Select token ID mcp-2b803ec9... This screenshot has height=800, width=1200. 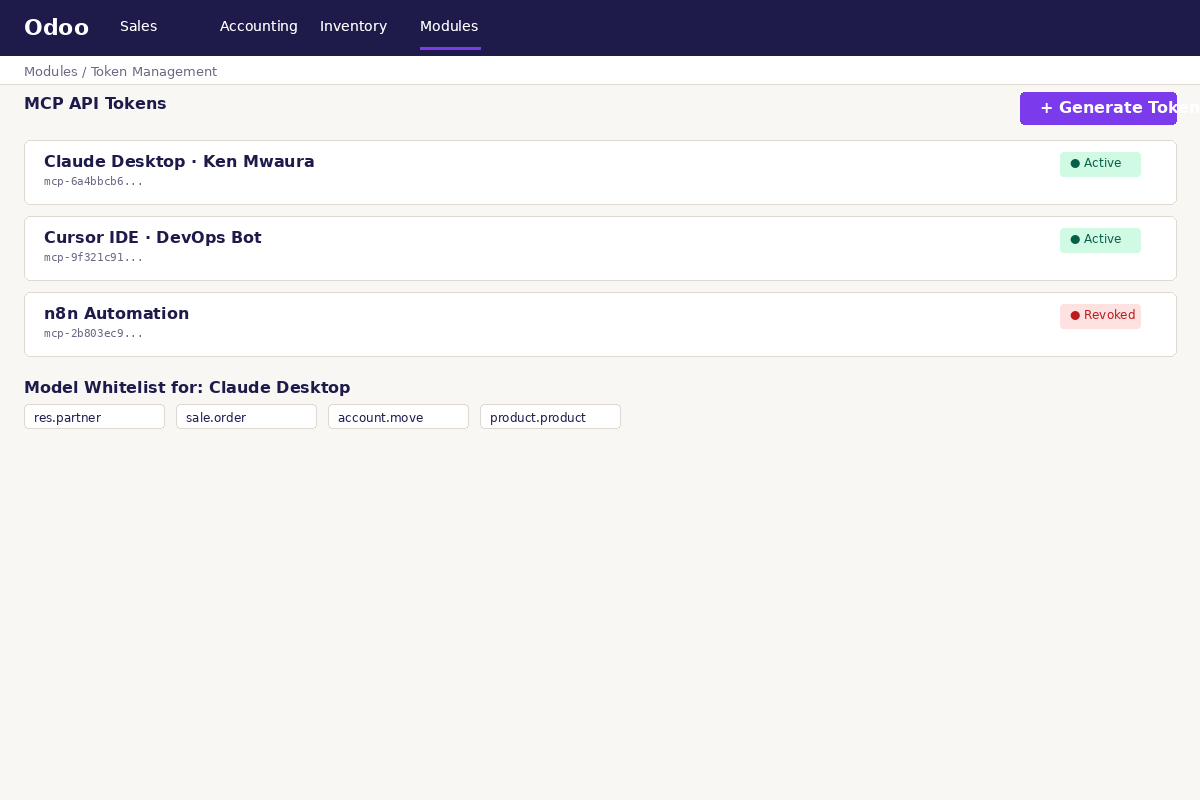[x=93, y=334]
